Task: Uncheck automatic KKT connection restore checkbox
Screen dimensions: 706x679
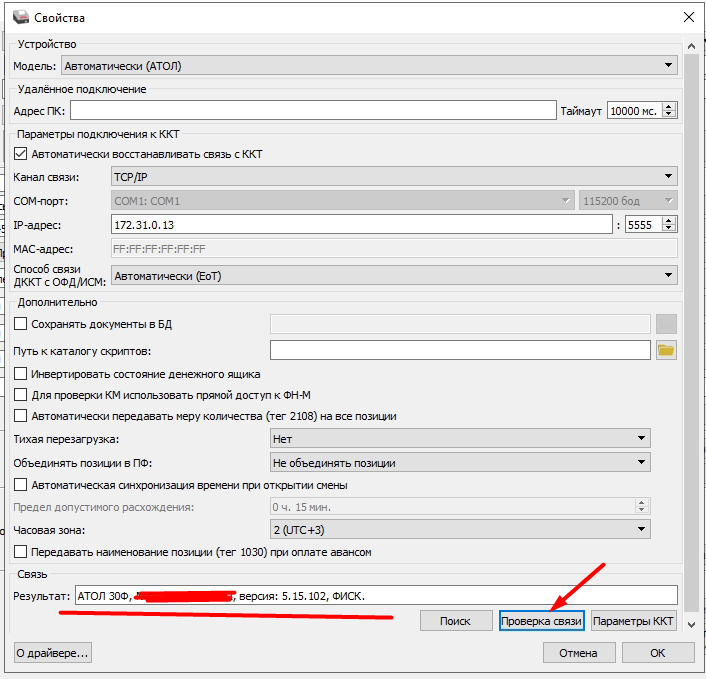Action: coord(21,155)
